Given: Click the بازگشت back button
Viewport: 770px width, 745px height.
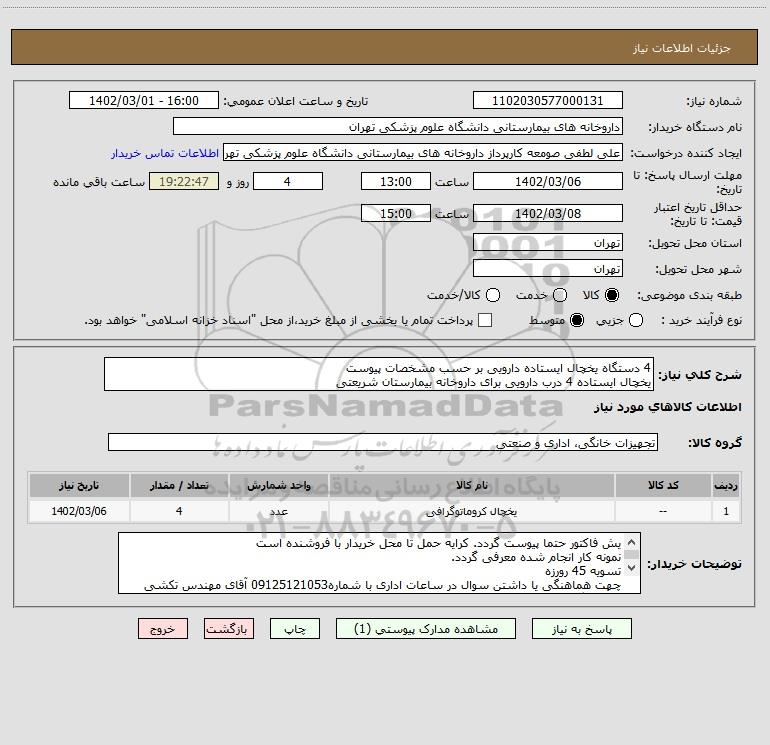Looking at the screenshot, I should click(x=229, y=629).
